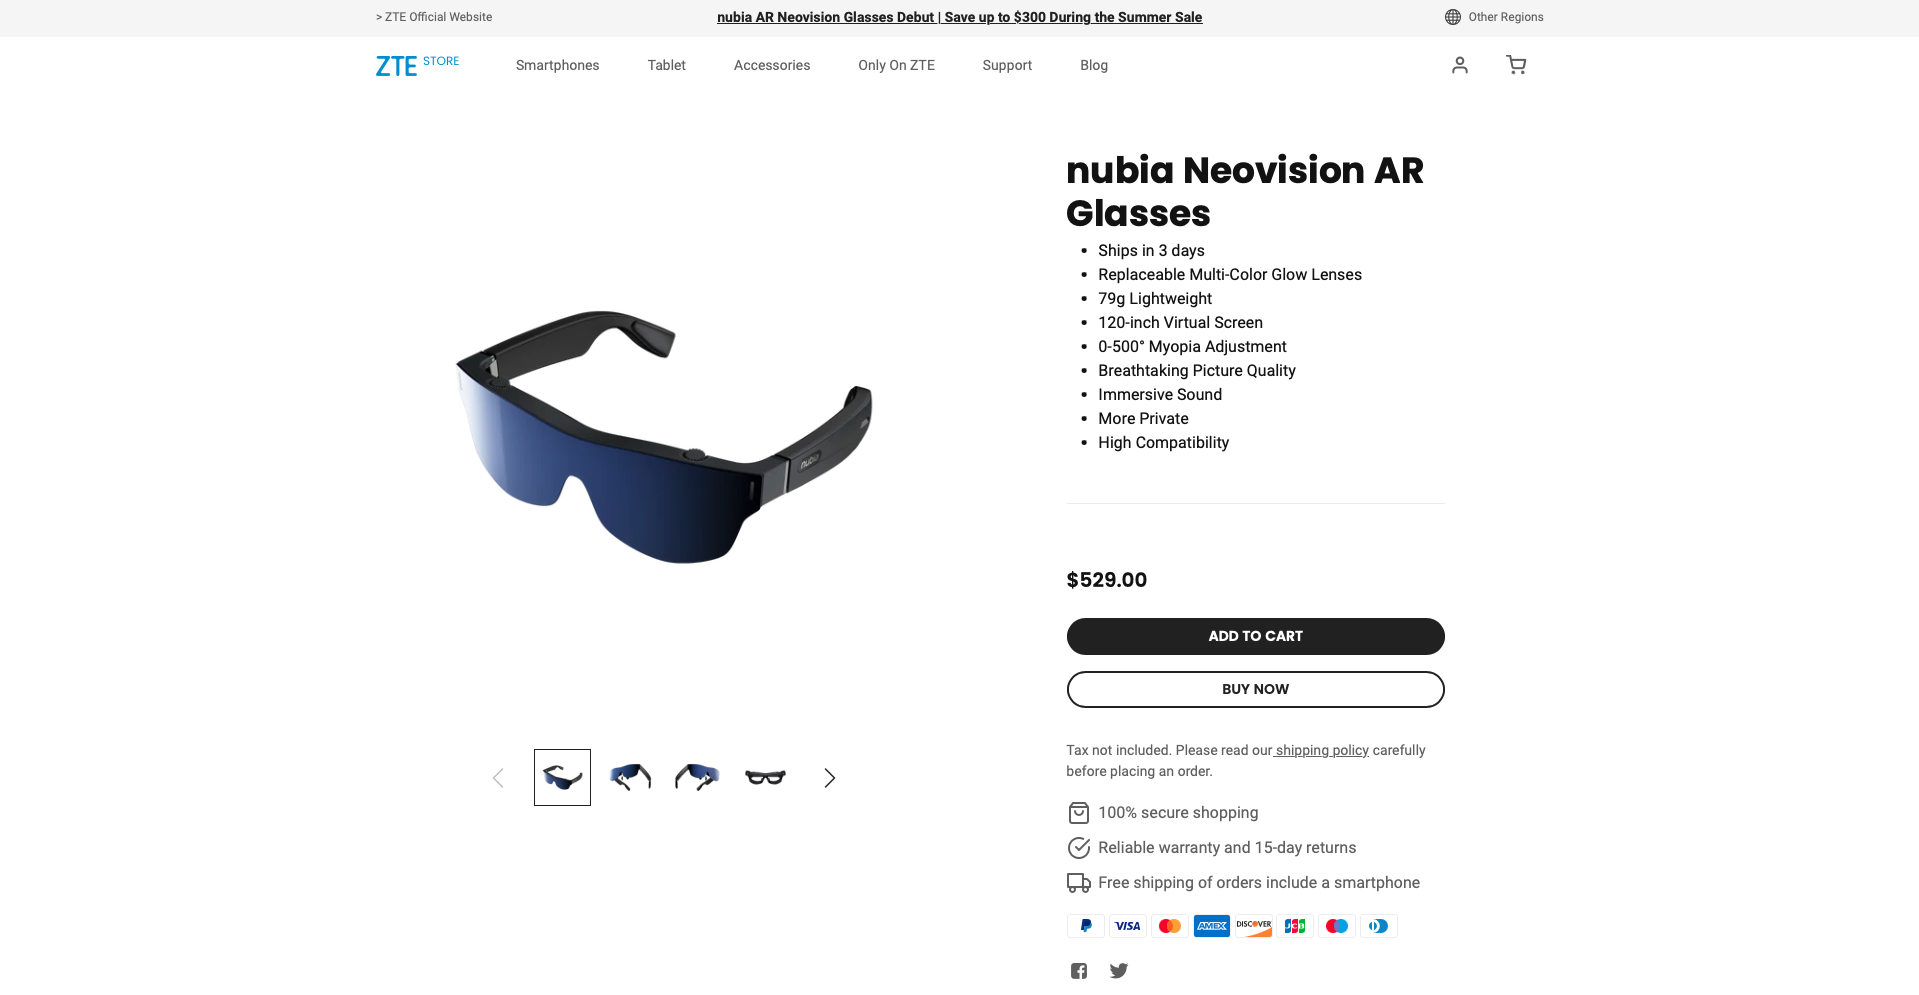
Task: Click the PayPal payment icon
Action: point(1086,926)
